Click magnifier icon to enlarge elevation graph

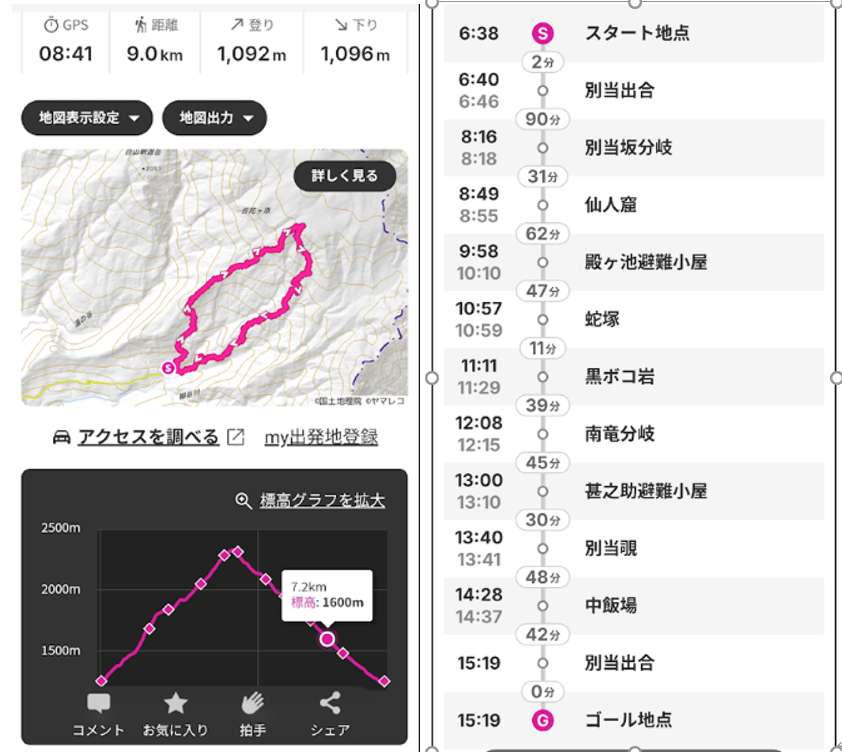(x=243, y=501)
